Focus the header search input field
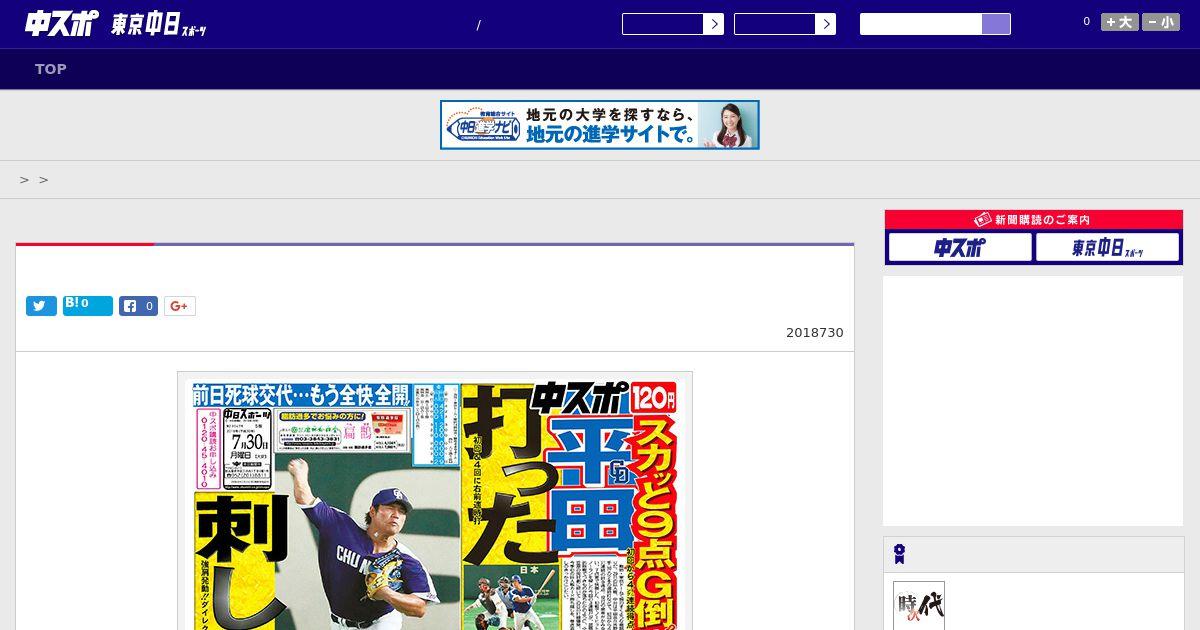 click(921, 24)
